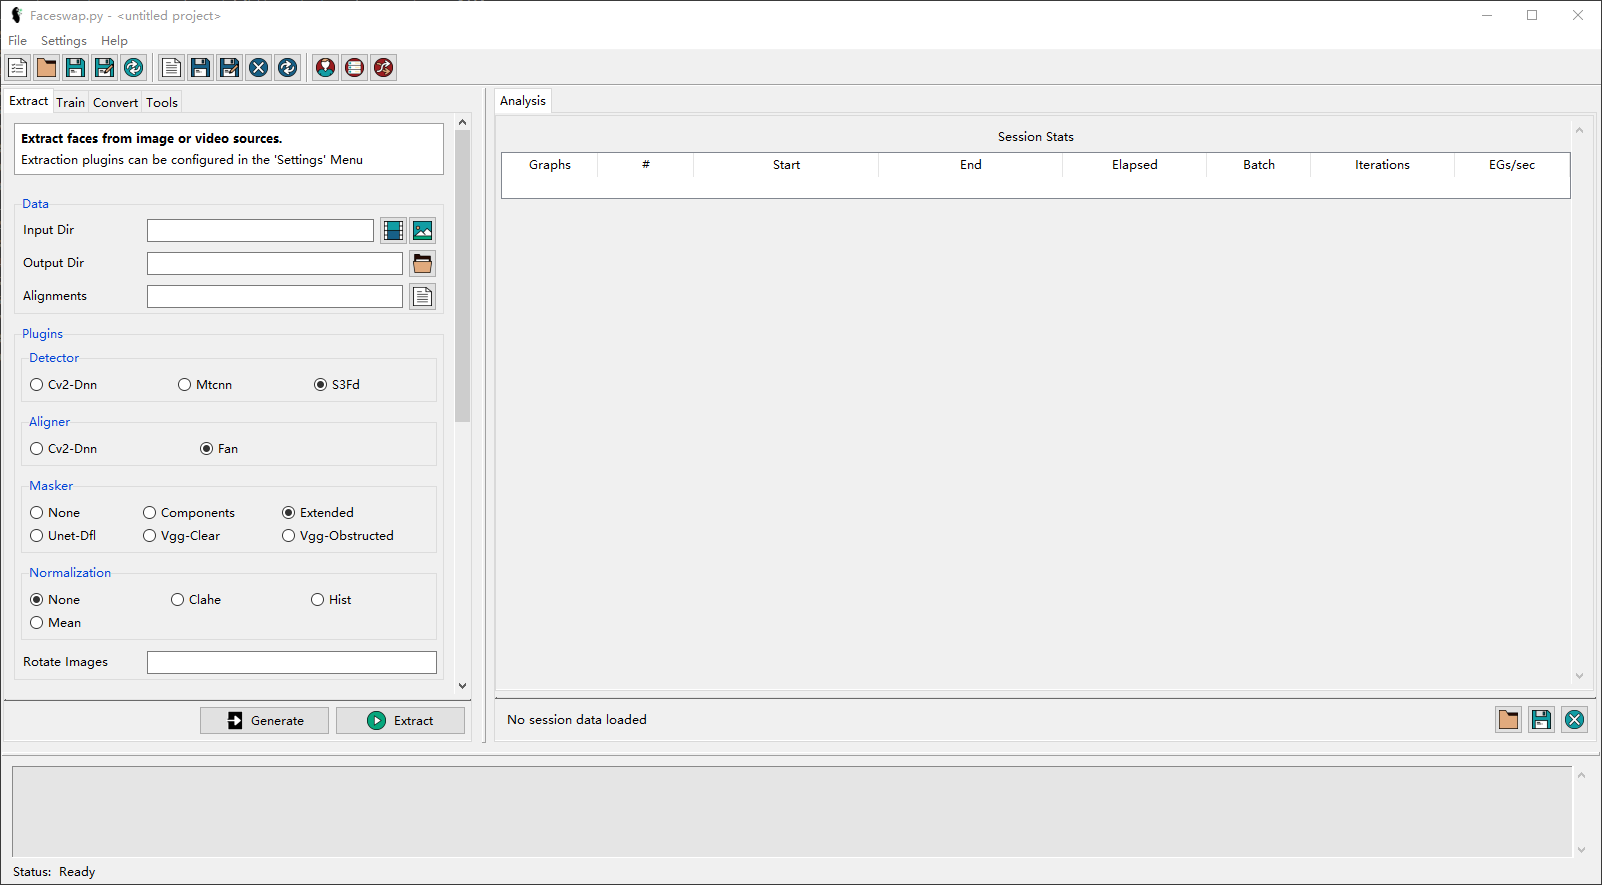Open a project with the toolbar folder icon
The width and height of the screenshot is (1602, 885).
point(47,68)
